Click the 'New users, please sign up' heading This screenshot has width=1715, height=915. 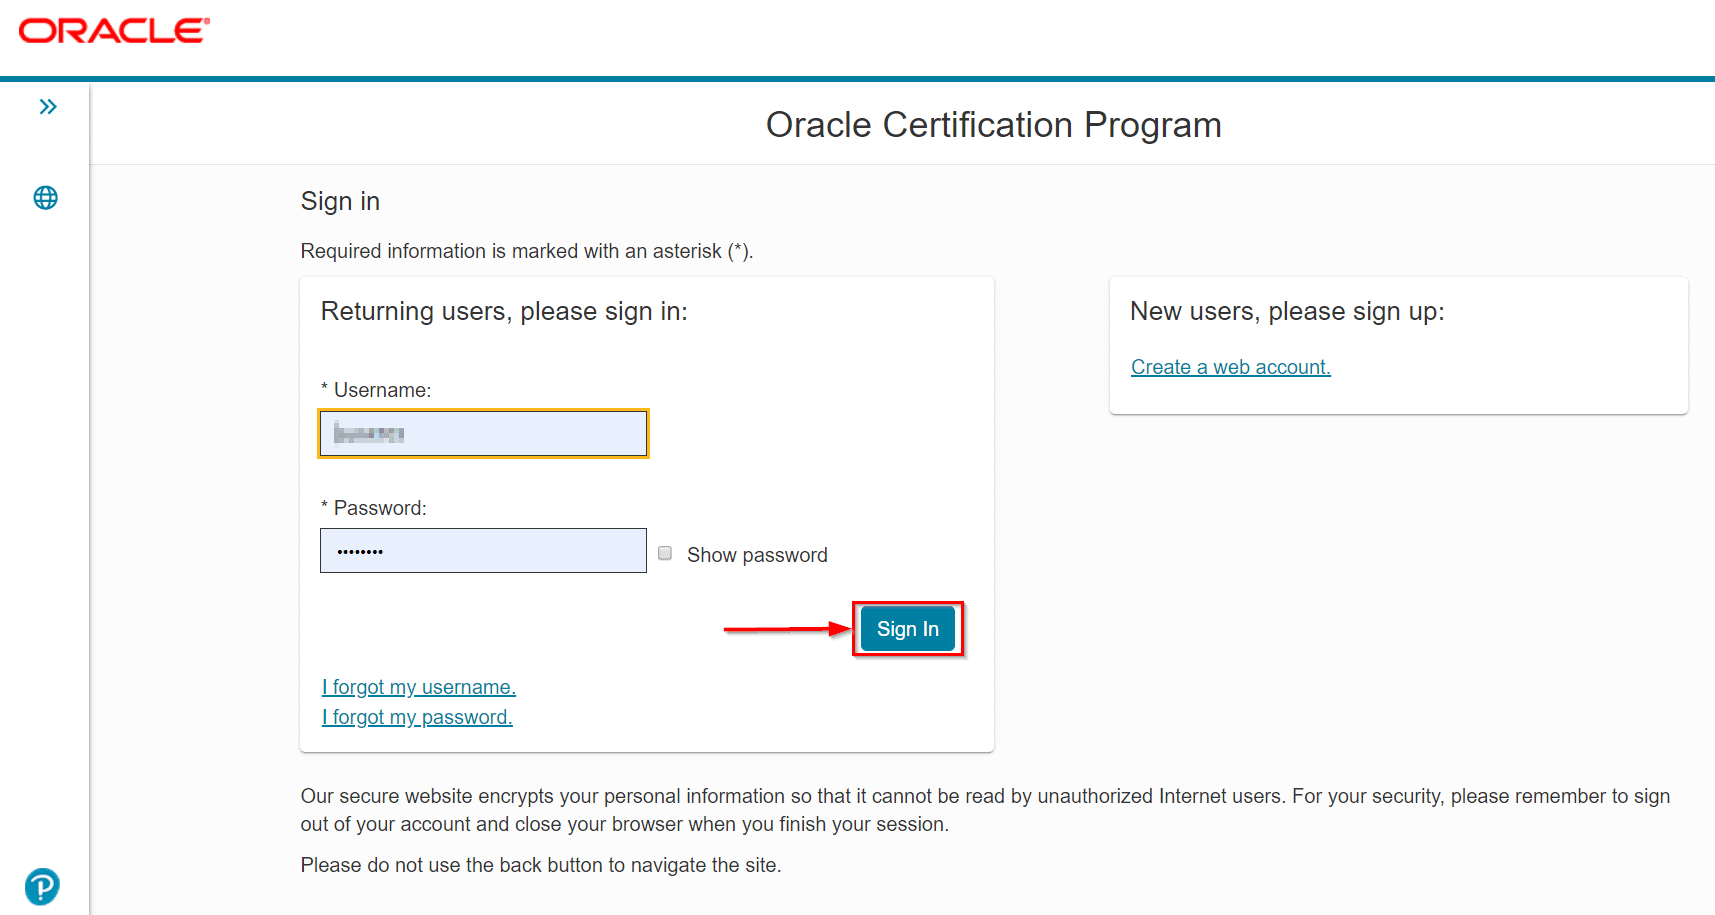coord(1286,312)
